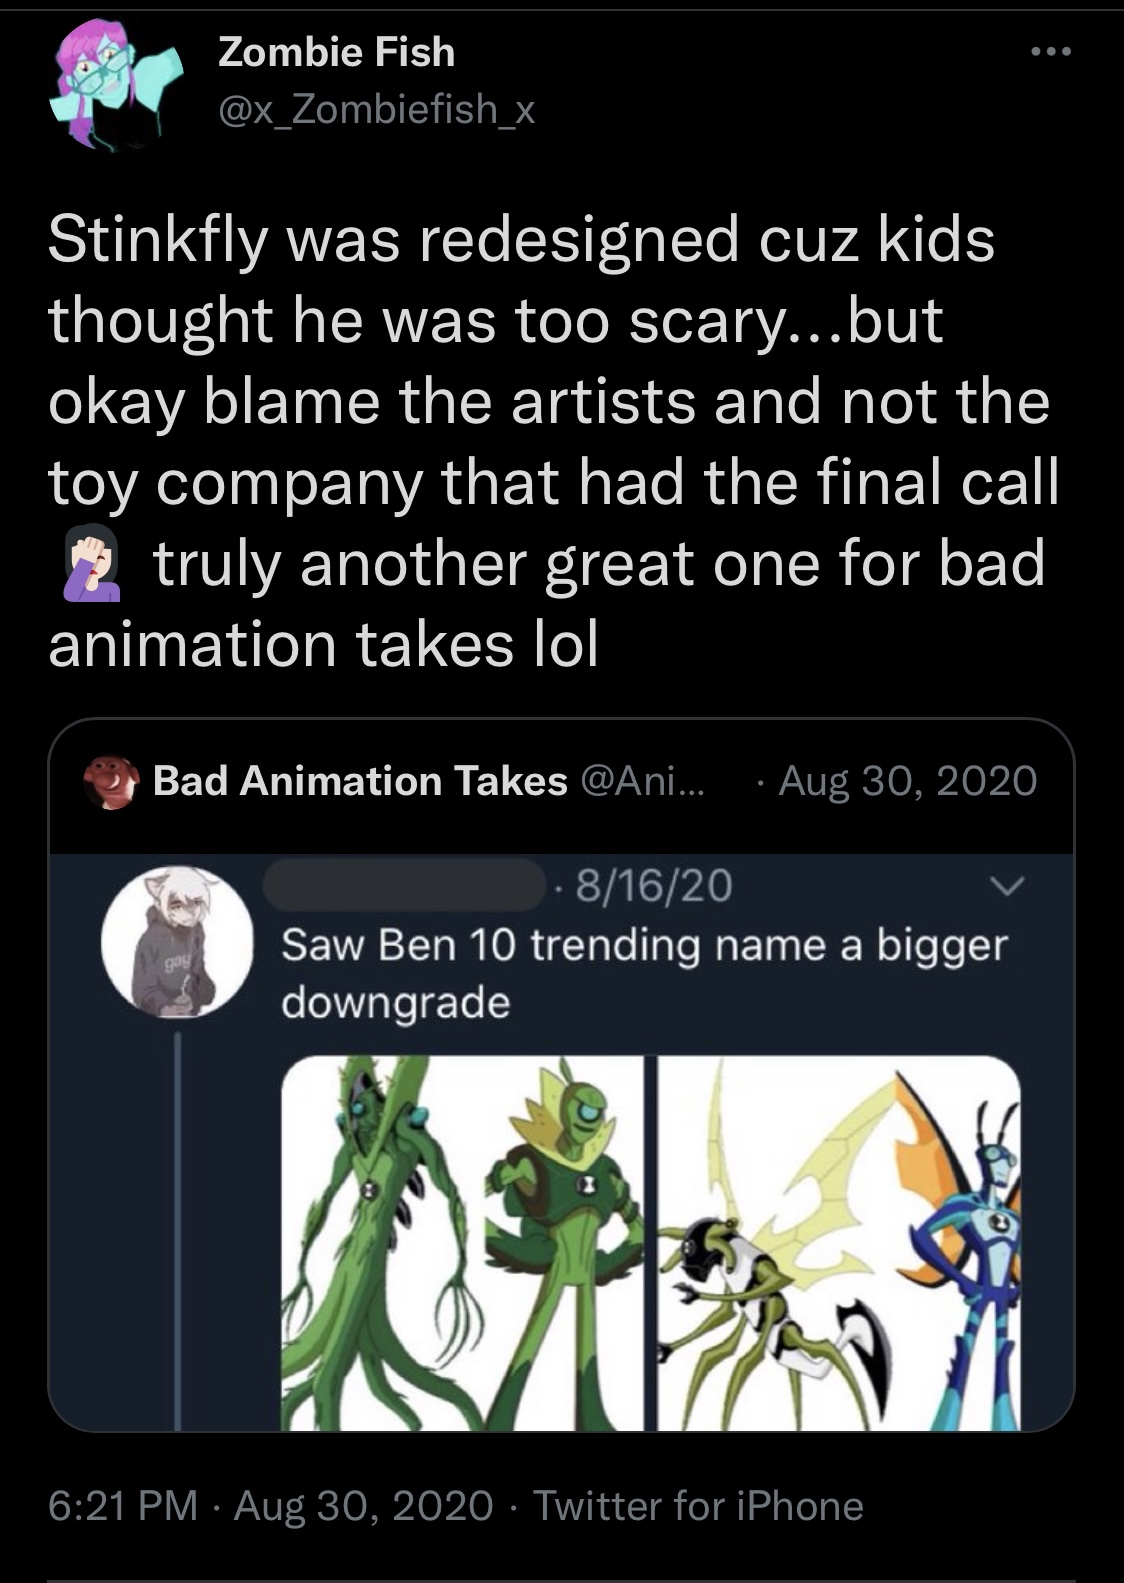
Task: Click the quoted tweet's Aug 30, 2020 date
Action: (x=907, y=781)
